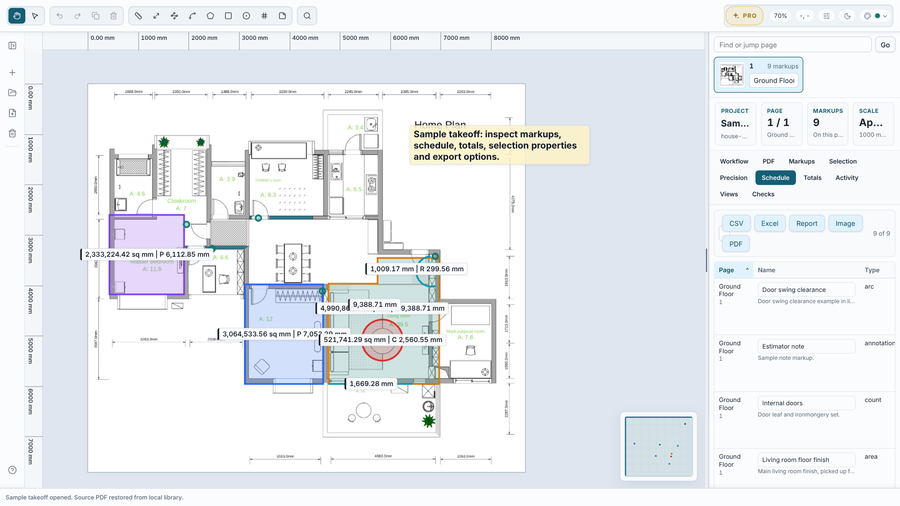
Task: Select the note annotation tool
Action: coord(282,16)
